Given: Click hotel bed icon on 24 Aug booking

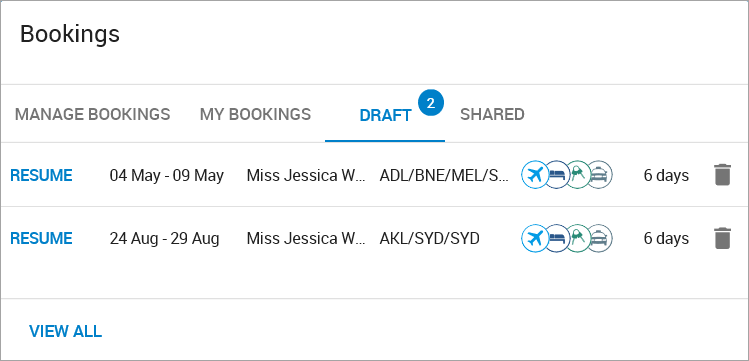Looking at the screenshot, I should 556,238.
